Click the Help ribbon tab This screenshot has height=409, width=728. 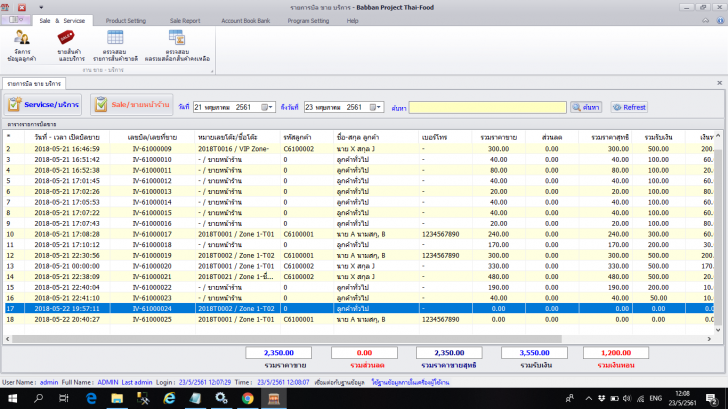(352, 20)
